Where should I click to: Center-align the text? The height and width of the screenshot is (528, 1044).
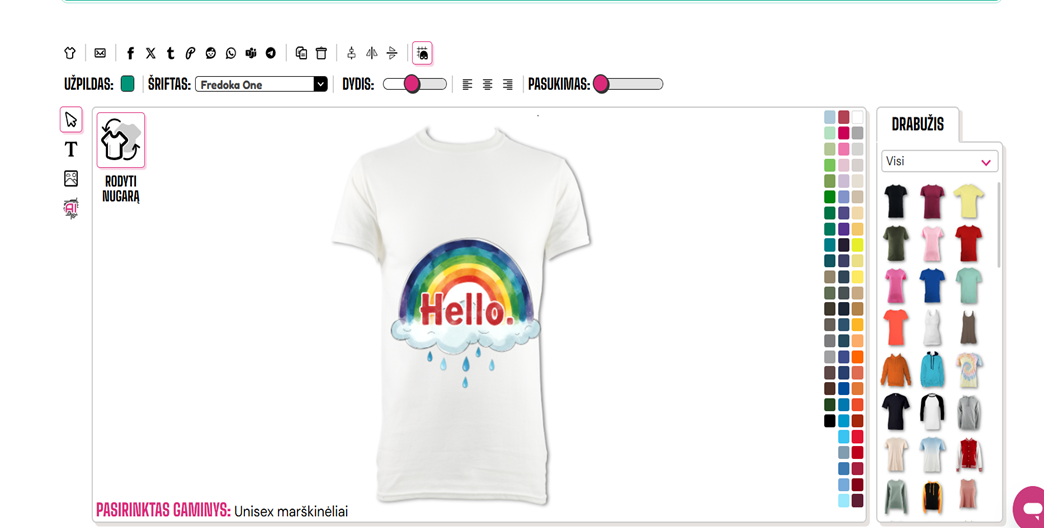pos(487,85)
